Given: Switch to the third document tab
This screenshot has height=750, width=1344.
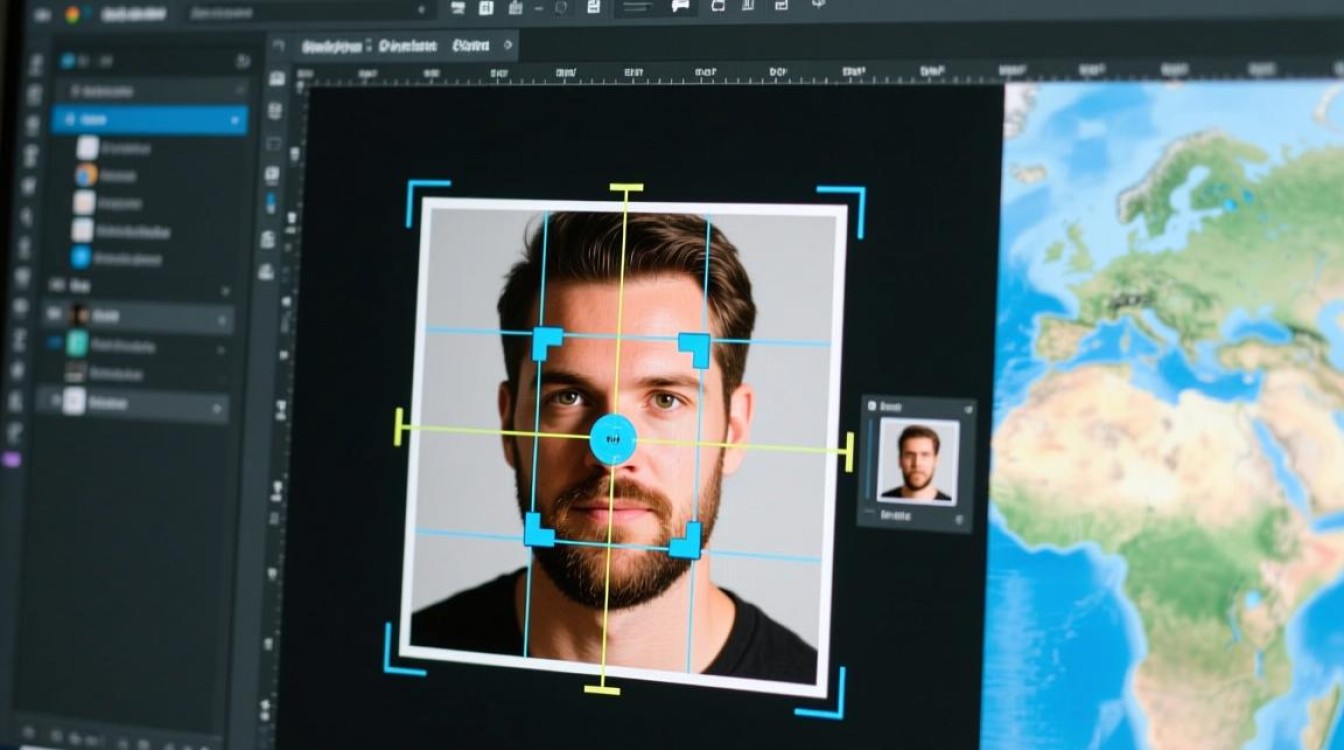Looking at the screenshot, I should (470, 46).
